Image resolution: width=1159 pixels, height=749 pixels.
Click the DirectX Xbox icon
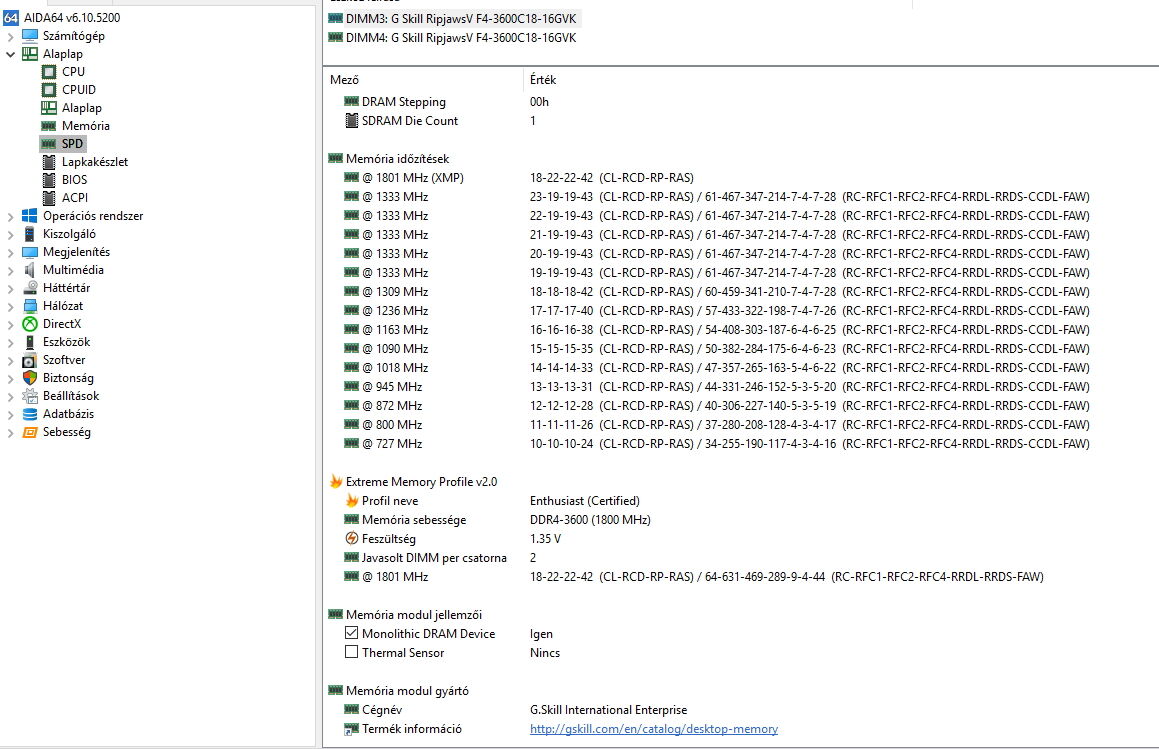(30, 324)
